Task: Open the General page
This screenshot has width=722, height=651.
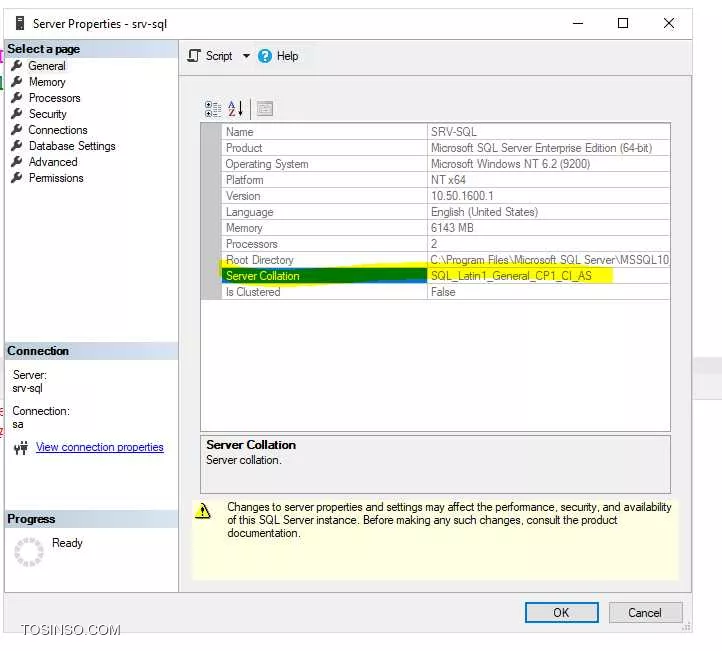Action: pyautogui.click(x=47, y=66)
